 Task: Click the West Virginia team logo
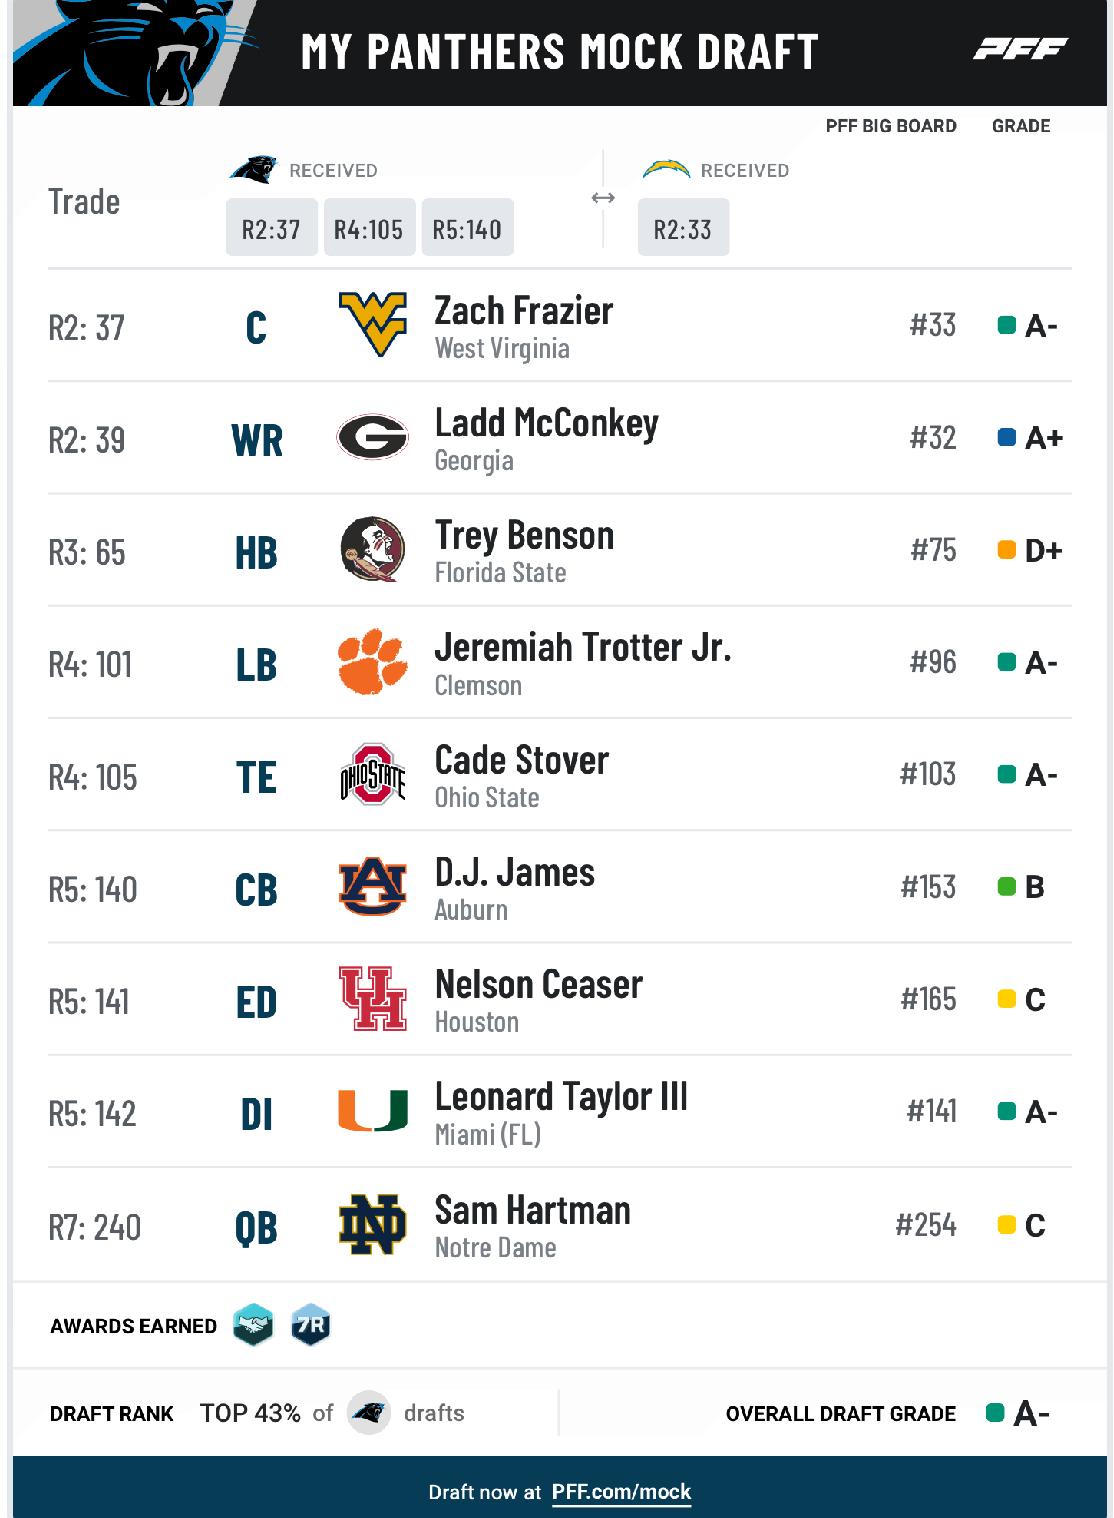372,325
